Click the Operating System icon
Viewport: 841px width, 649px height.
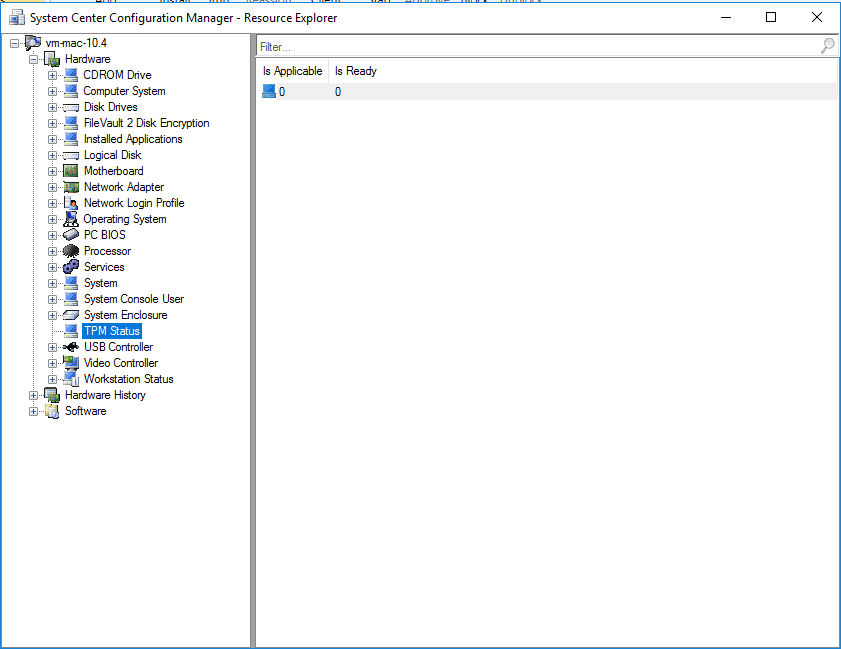pos(71,219)
